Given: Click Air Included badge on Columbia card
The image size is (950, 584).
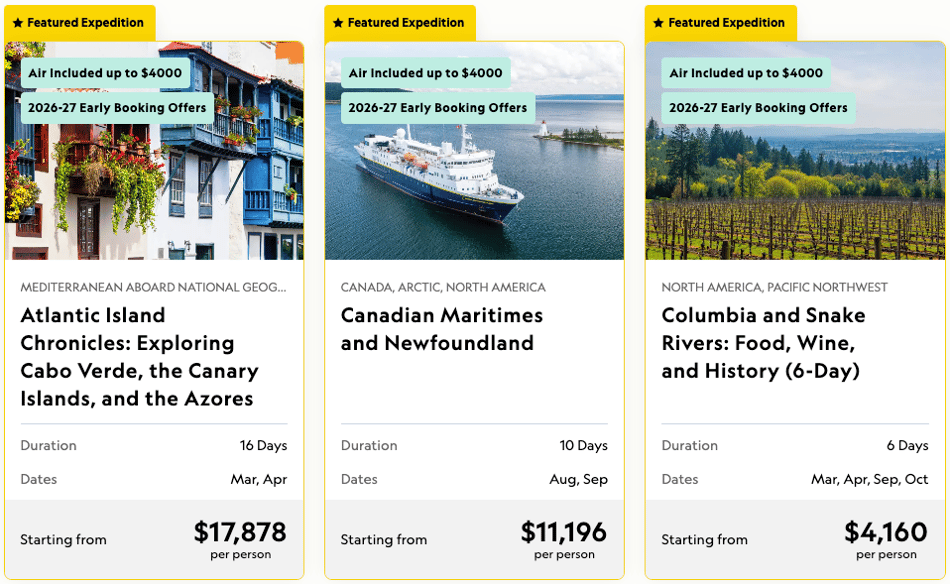Looking at the screenshot, I should tap(746, 73).
